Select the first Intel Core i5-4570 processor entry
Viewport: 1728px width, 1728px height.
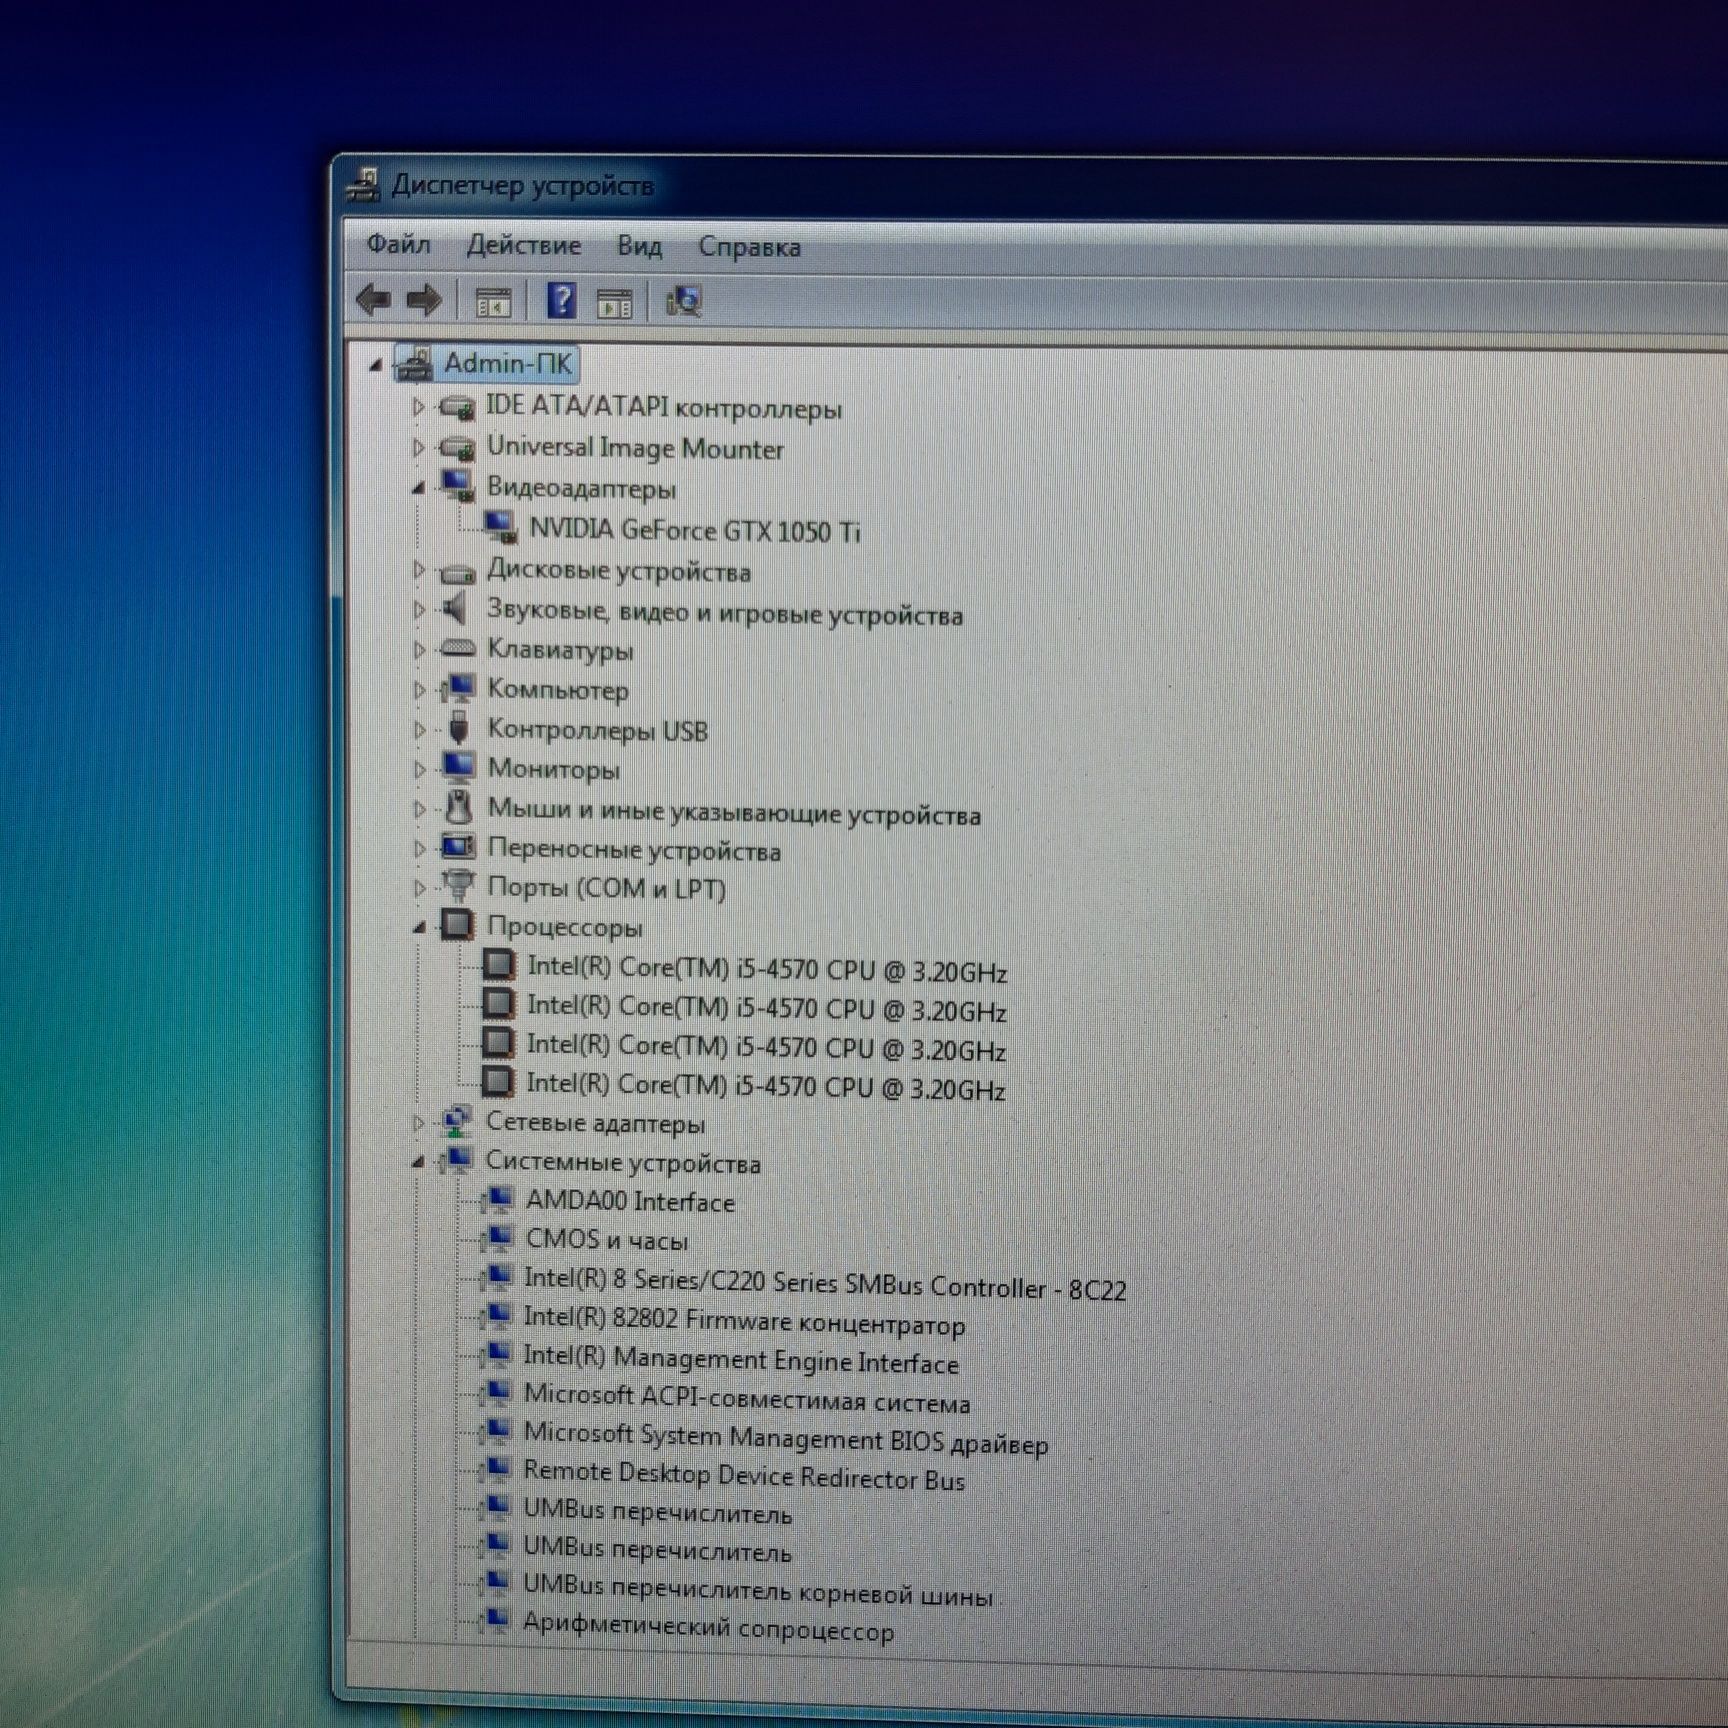coord(766,968)
